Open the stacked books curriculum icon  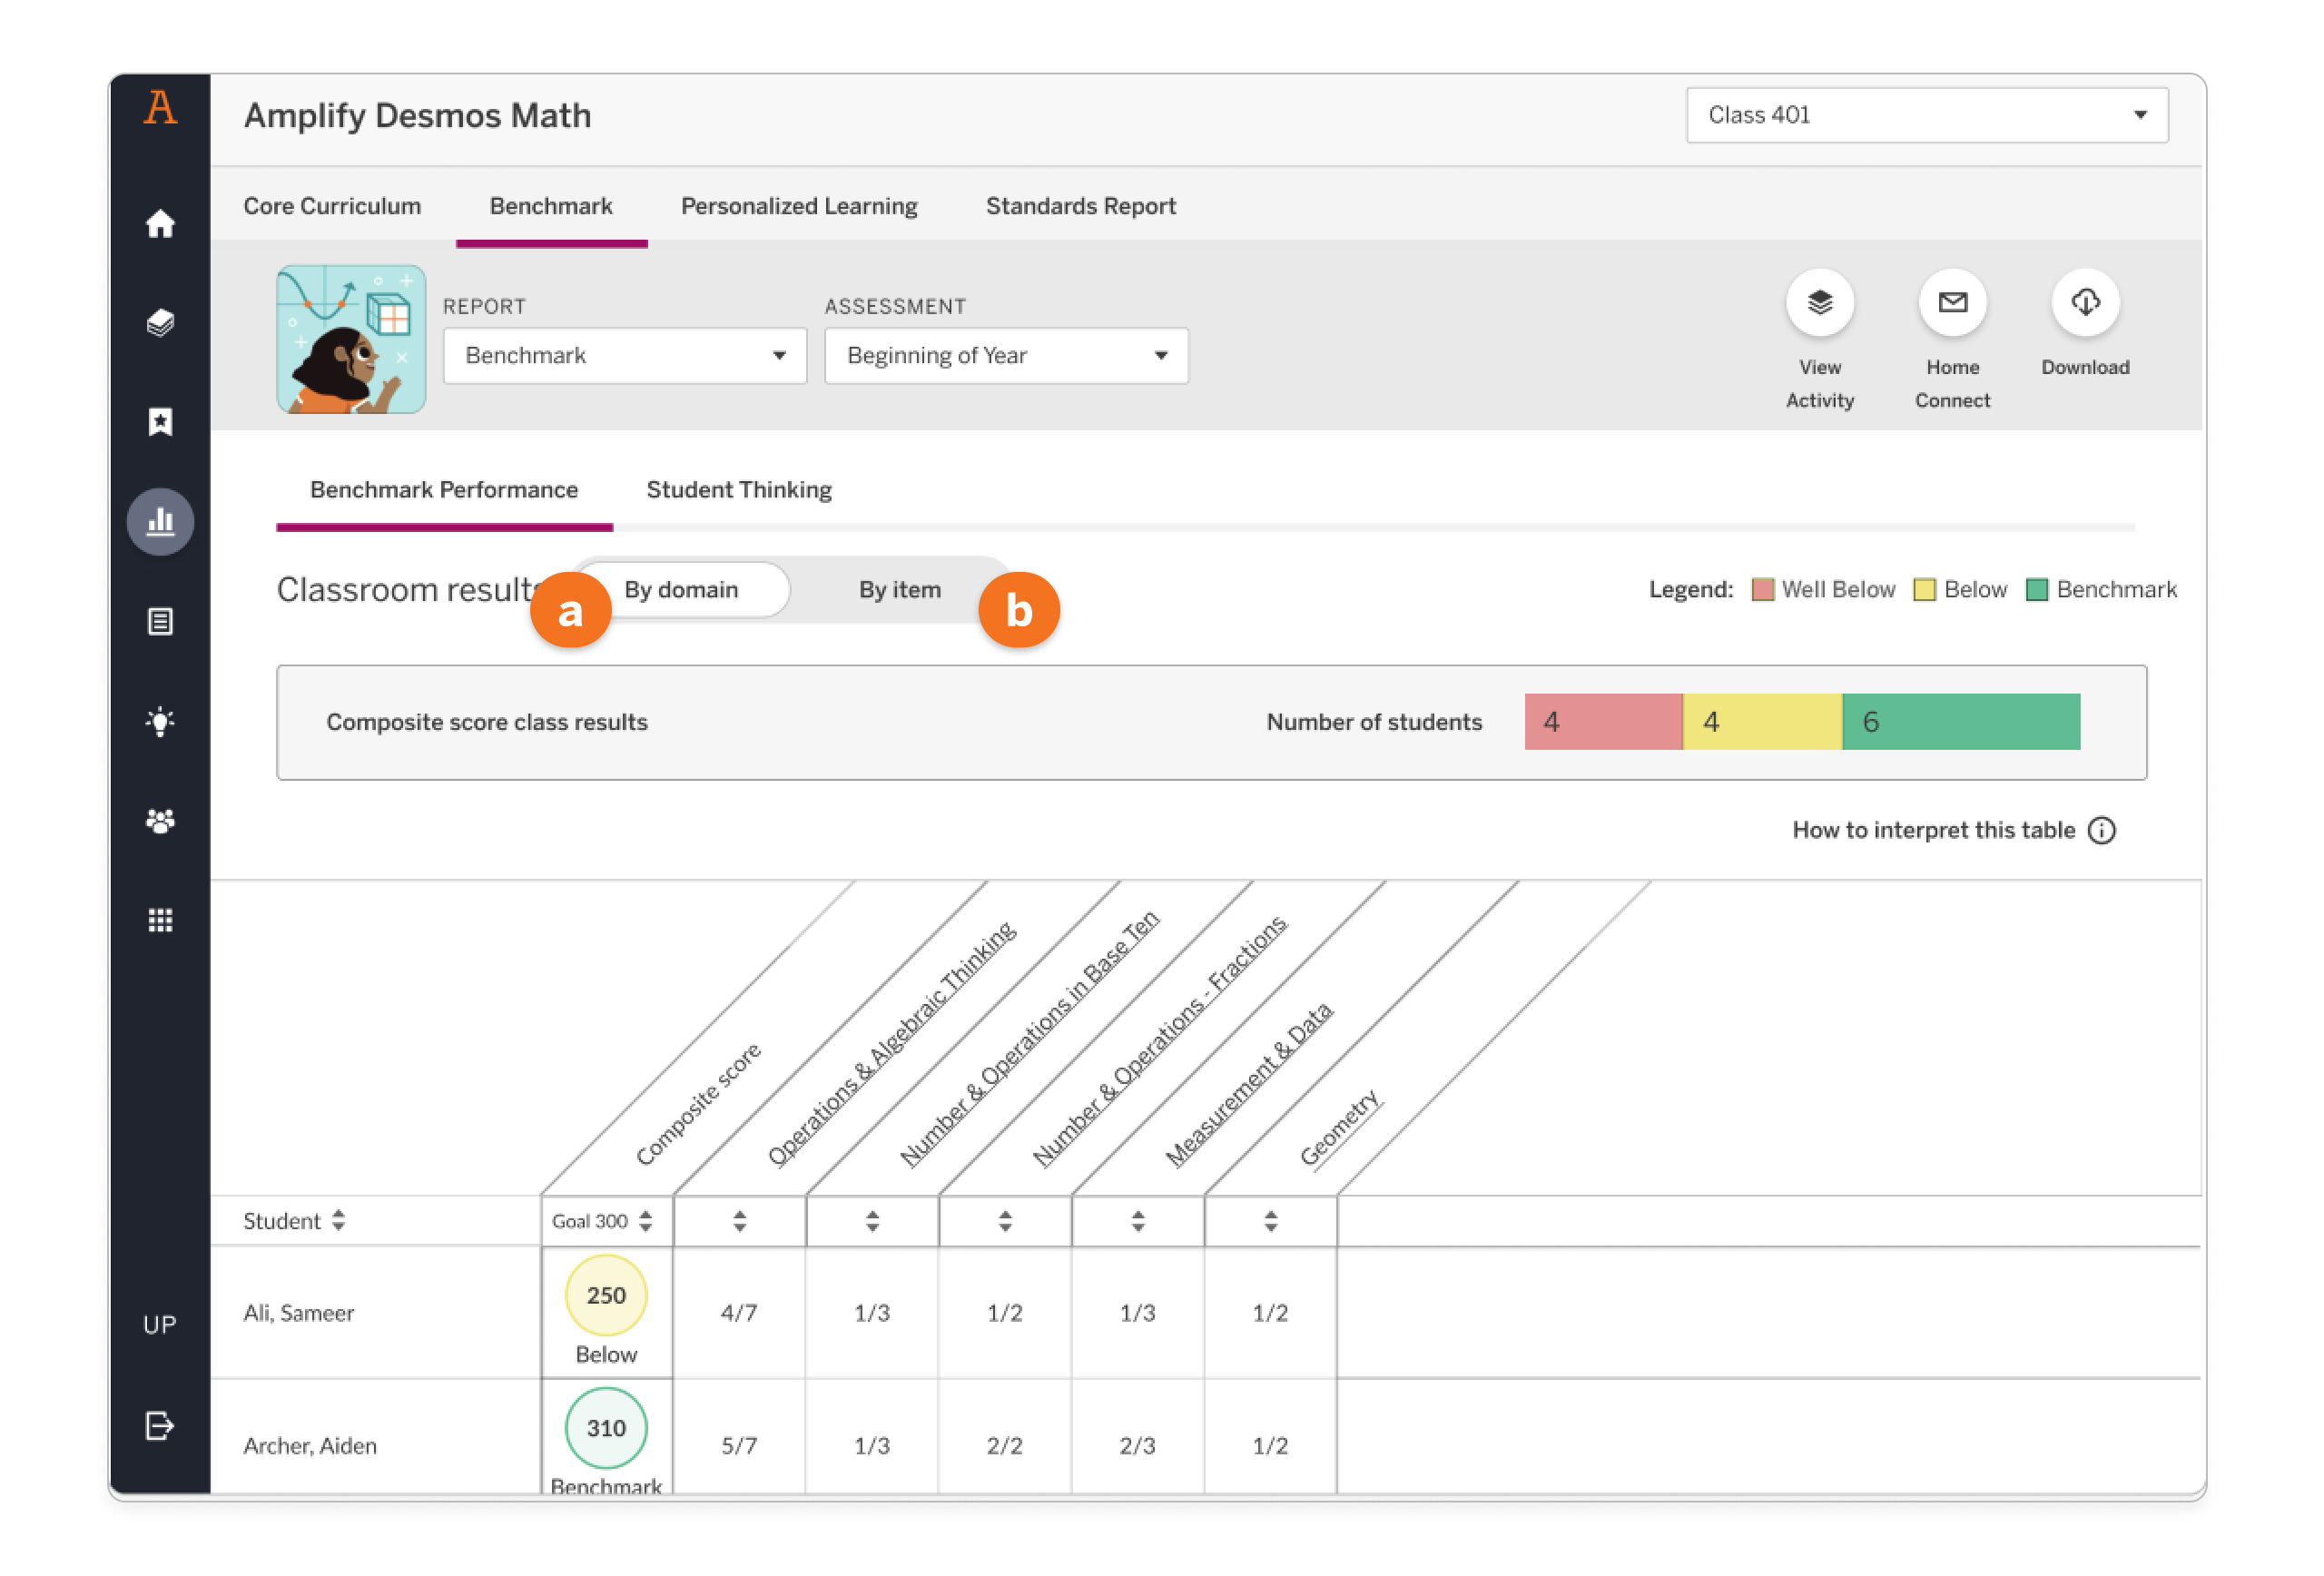[x=160, y=322]
